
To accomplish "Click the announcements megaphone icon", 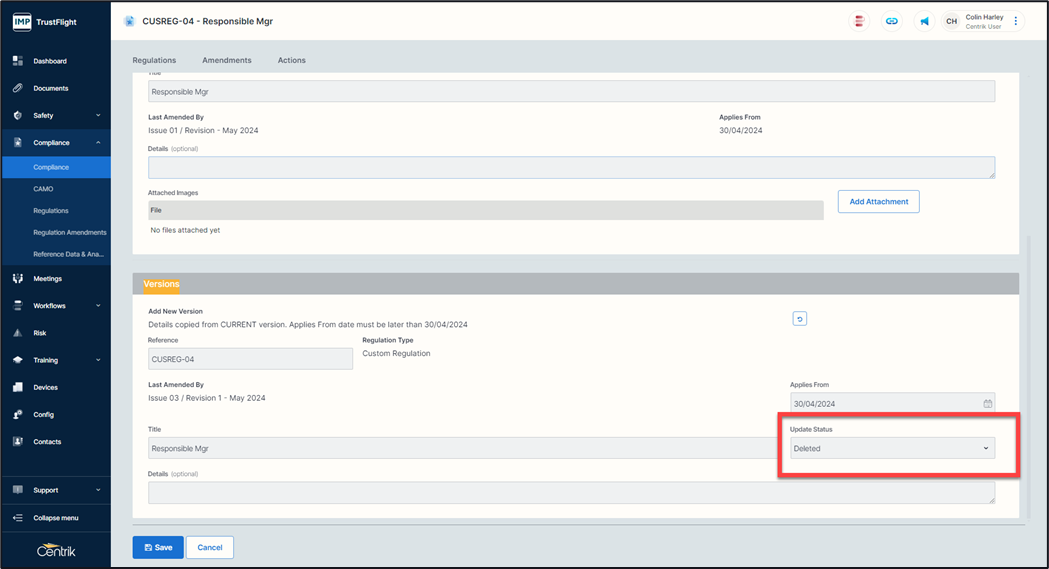I will [x=924, y=21].
